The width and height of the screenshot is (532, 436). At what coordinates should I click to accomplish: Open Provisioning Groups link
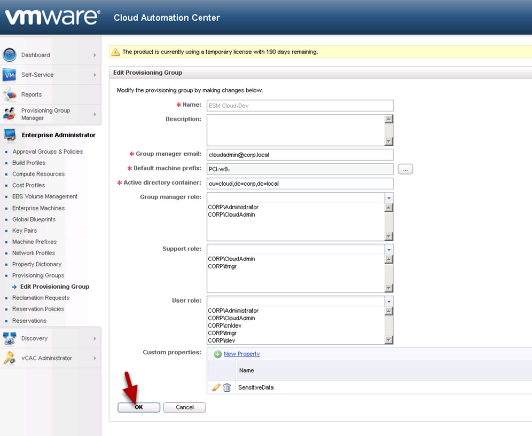(38, 275)
